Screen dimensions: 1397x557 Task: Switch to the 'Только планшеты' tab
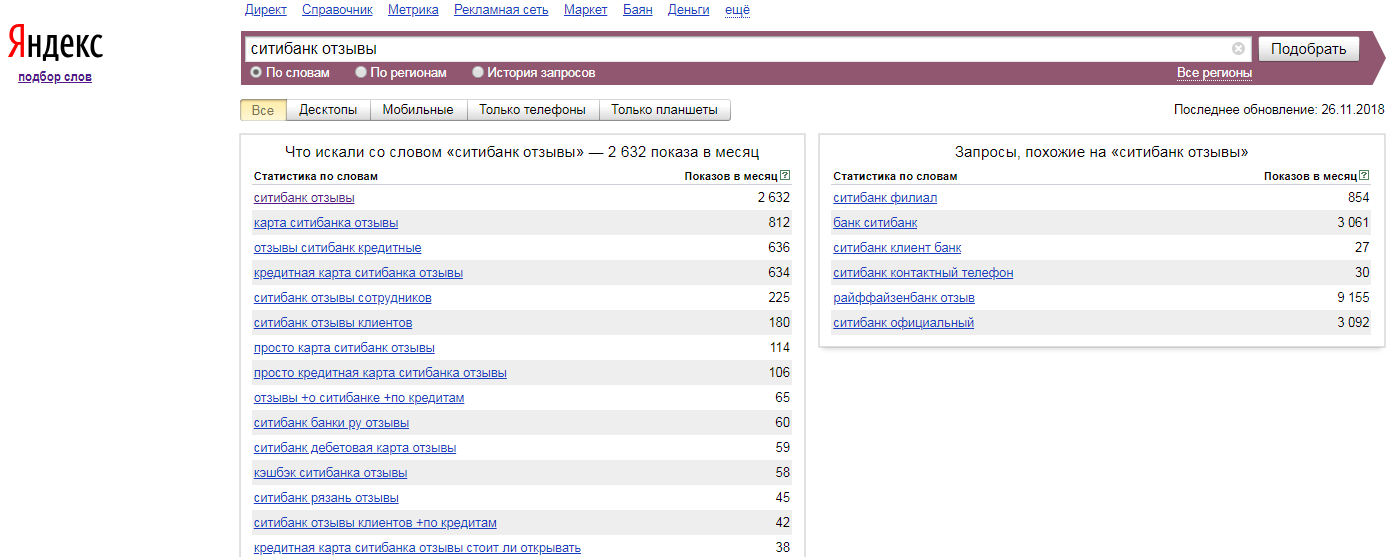click(665, 110)
